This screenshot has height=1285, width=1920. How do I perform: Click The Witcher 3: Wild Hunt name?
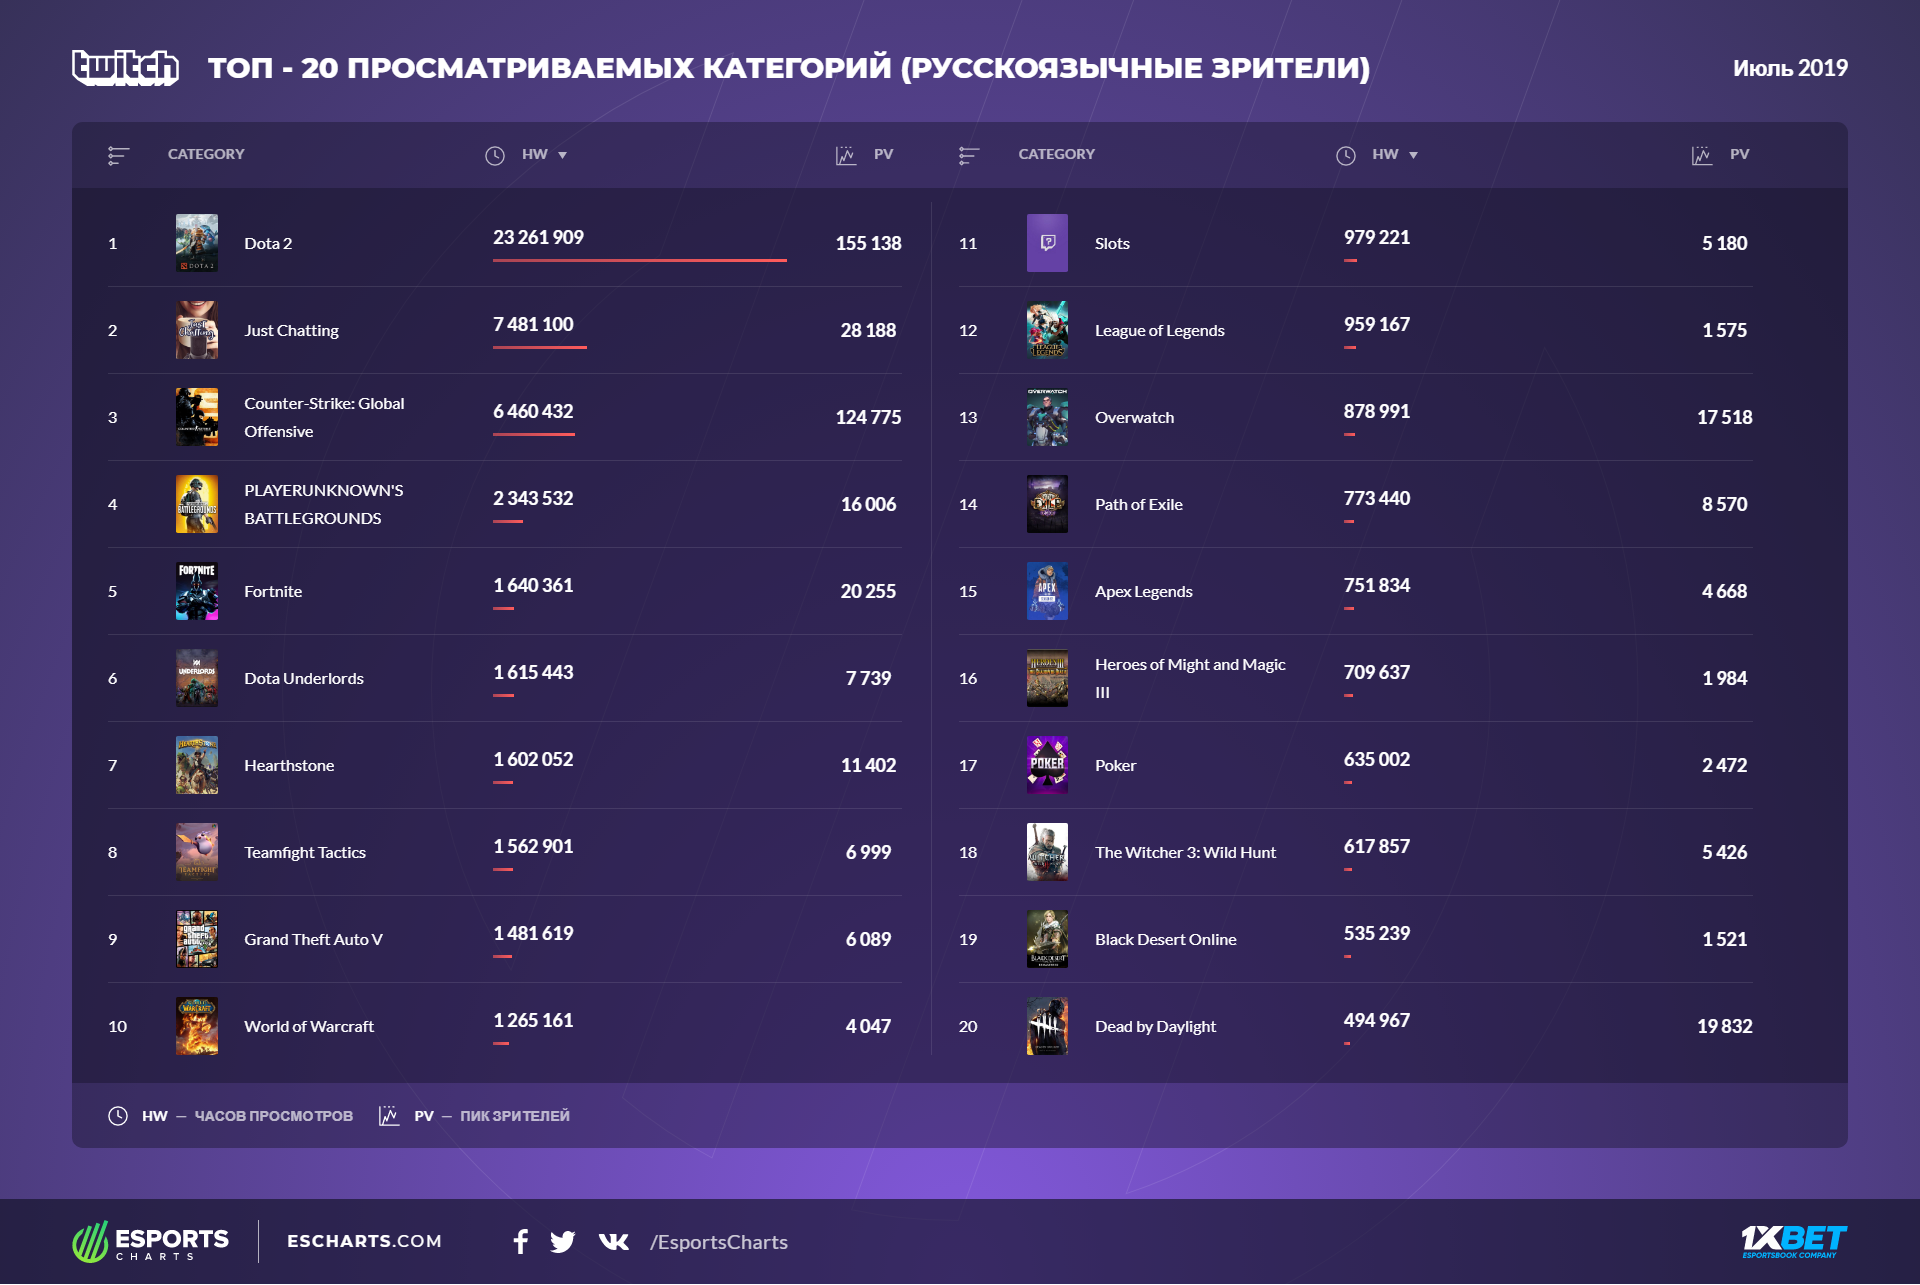click(1185, 852)
